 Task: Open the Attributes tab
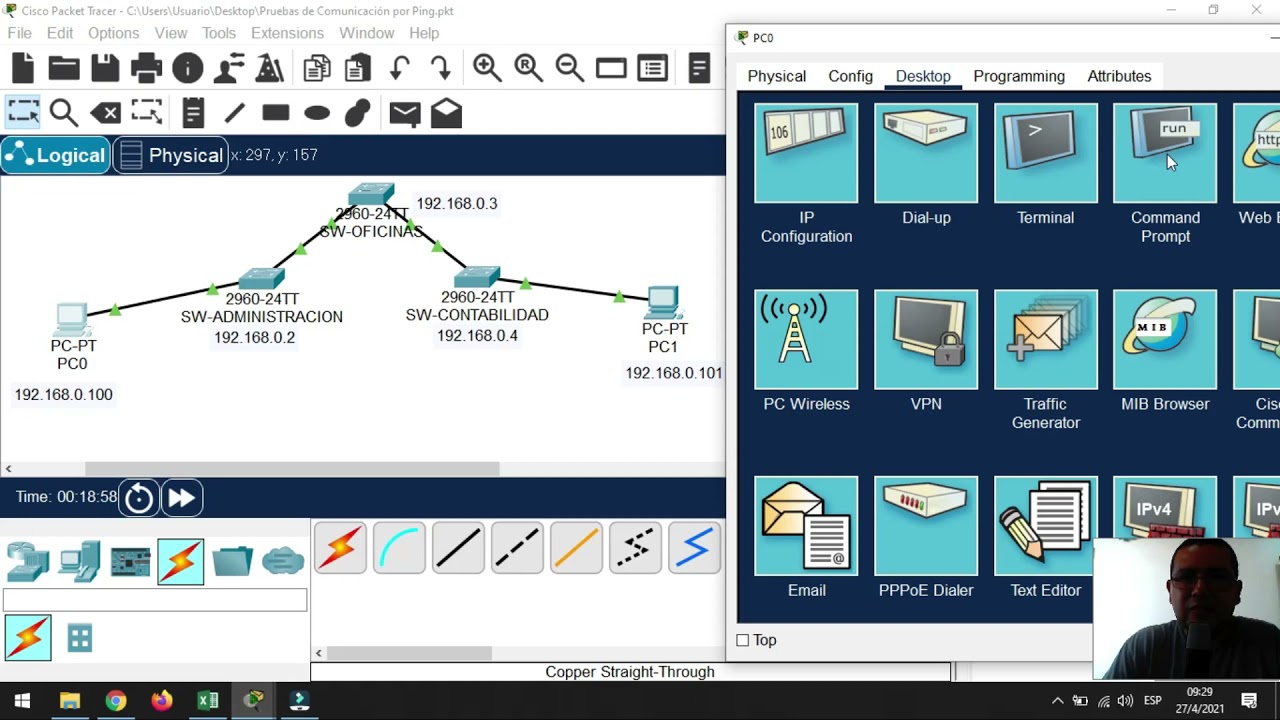coord(1119,76)
